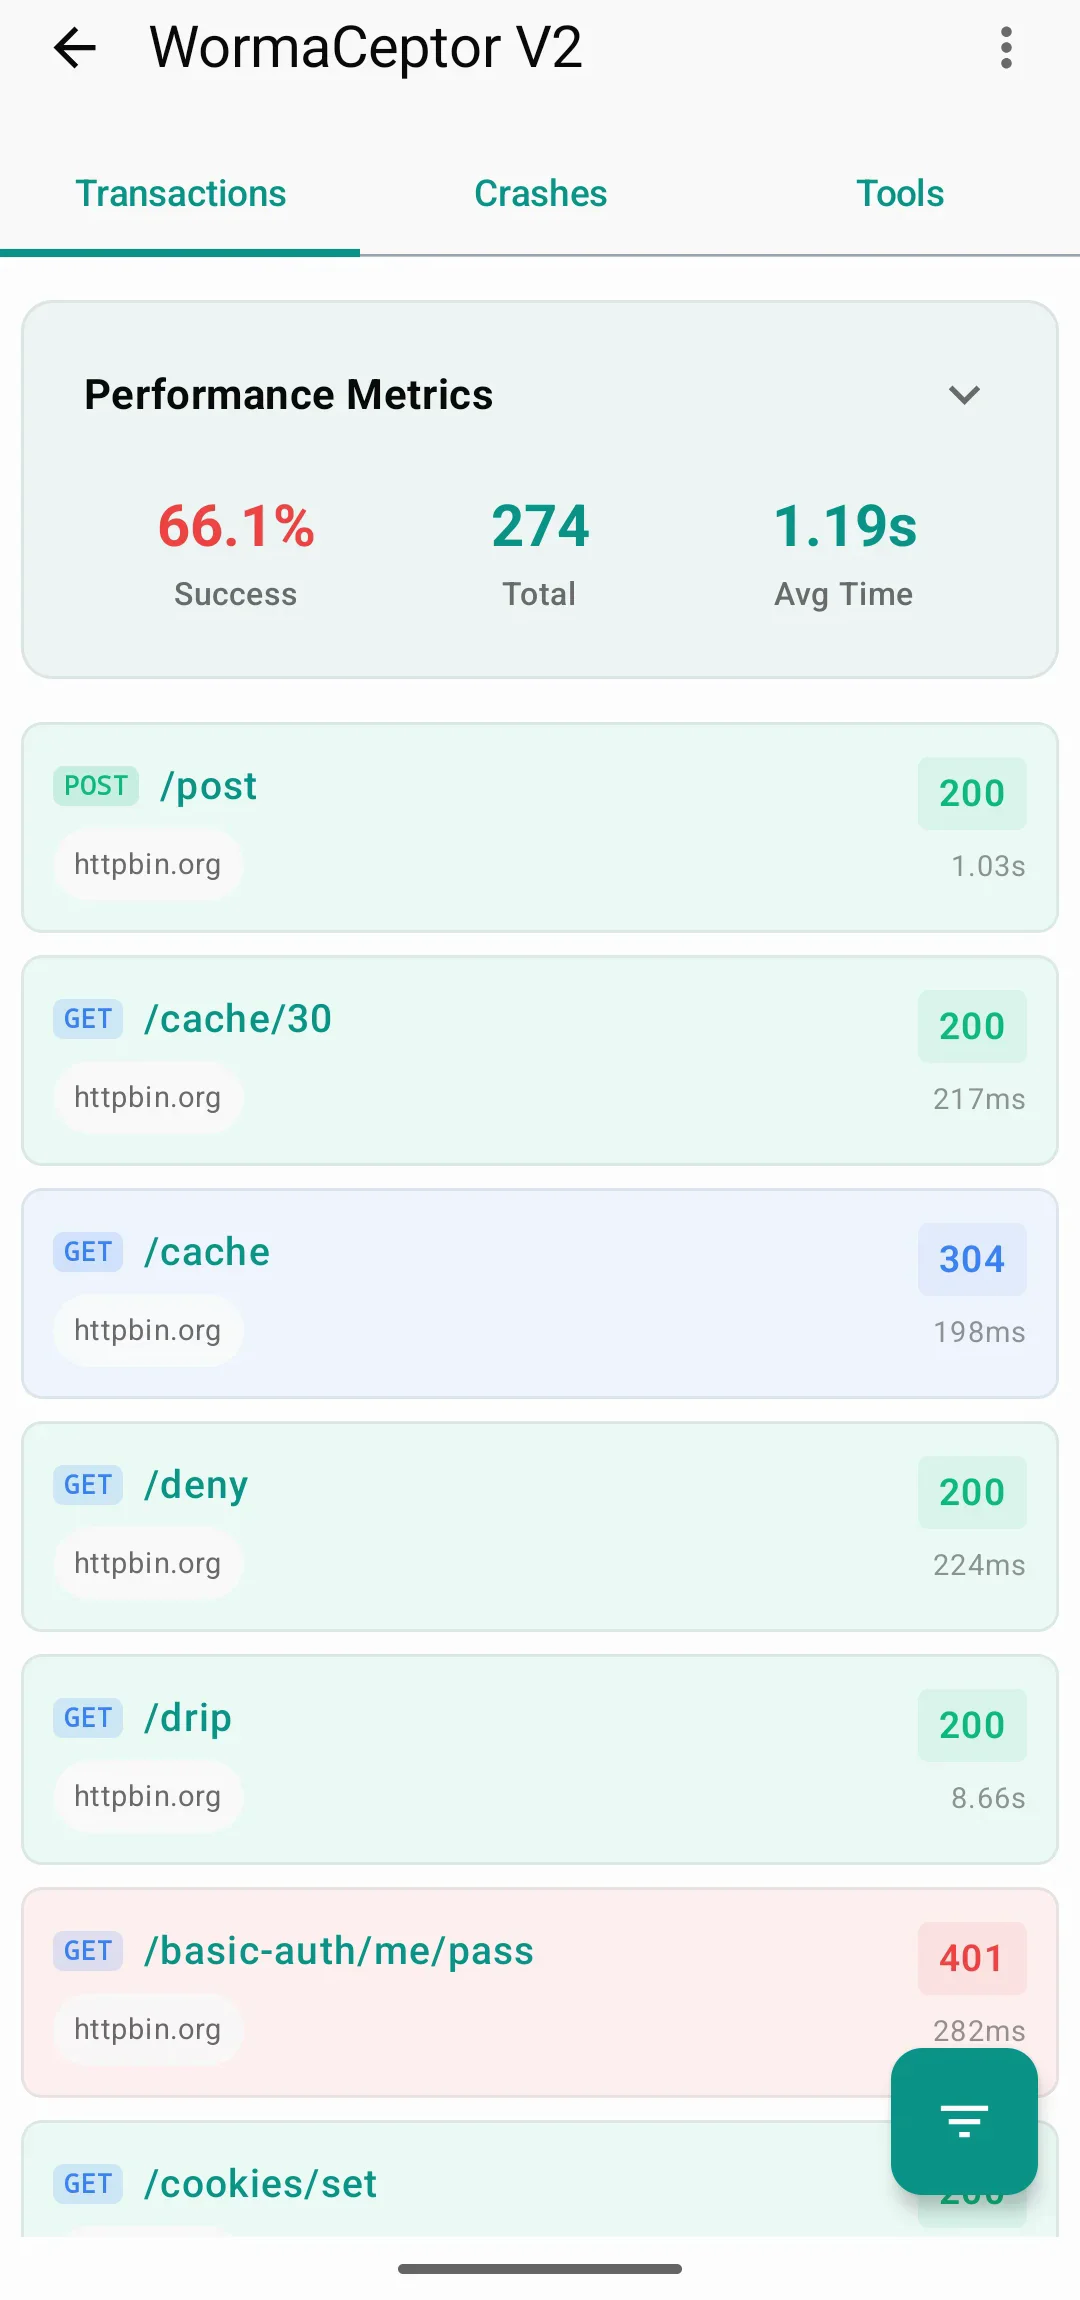Click the POST method badge on /post

[x=95, y=786]
